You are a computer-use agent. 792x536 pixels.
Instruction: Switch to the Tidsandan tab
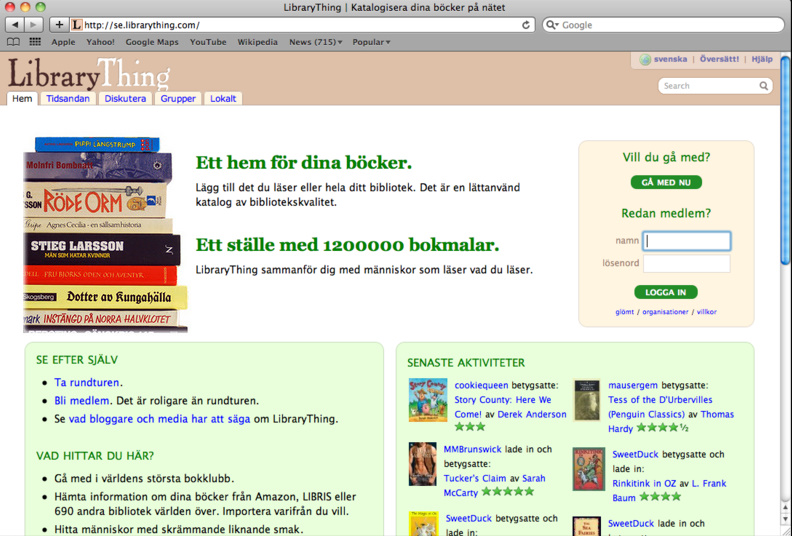[x=68, y=99]
